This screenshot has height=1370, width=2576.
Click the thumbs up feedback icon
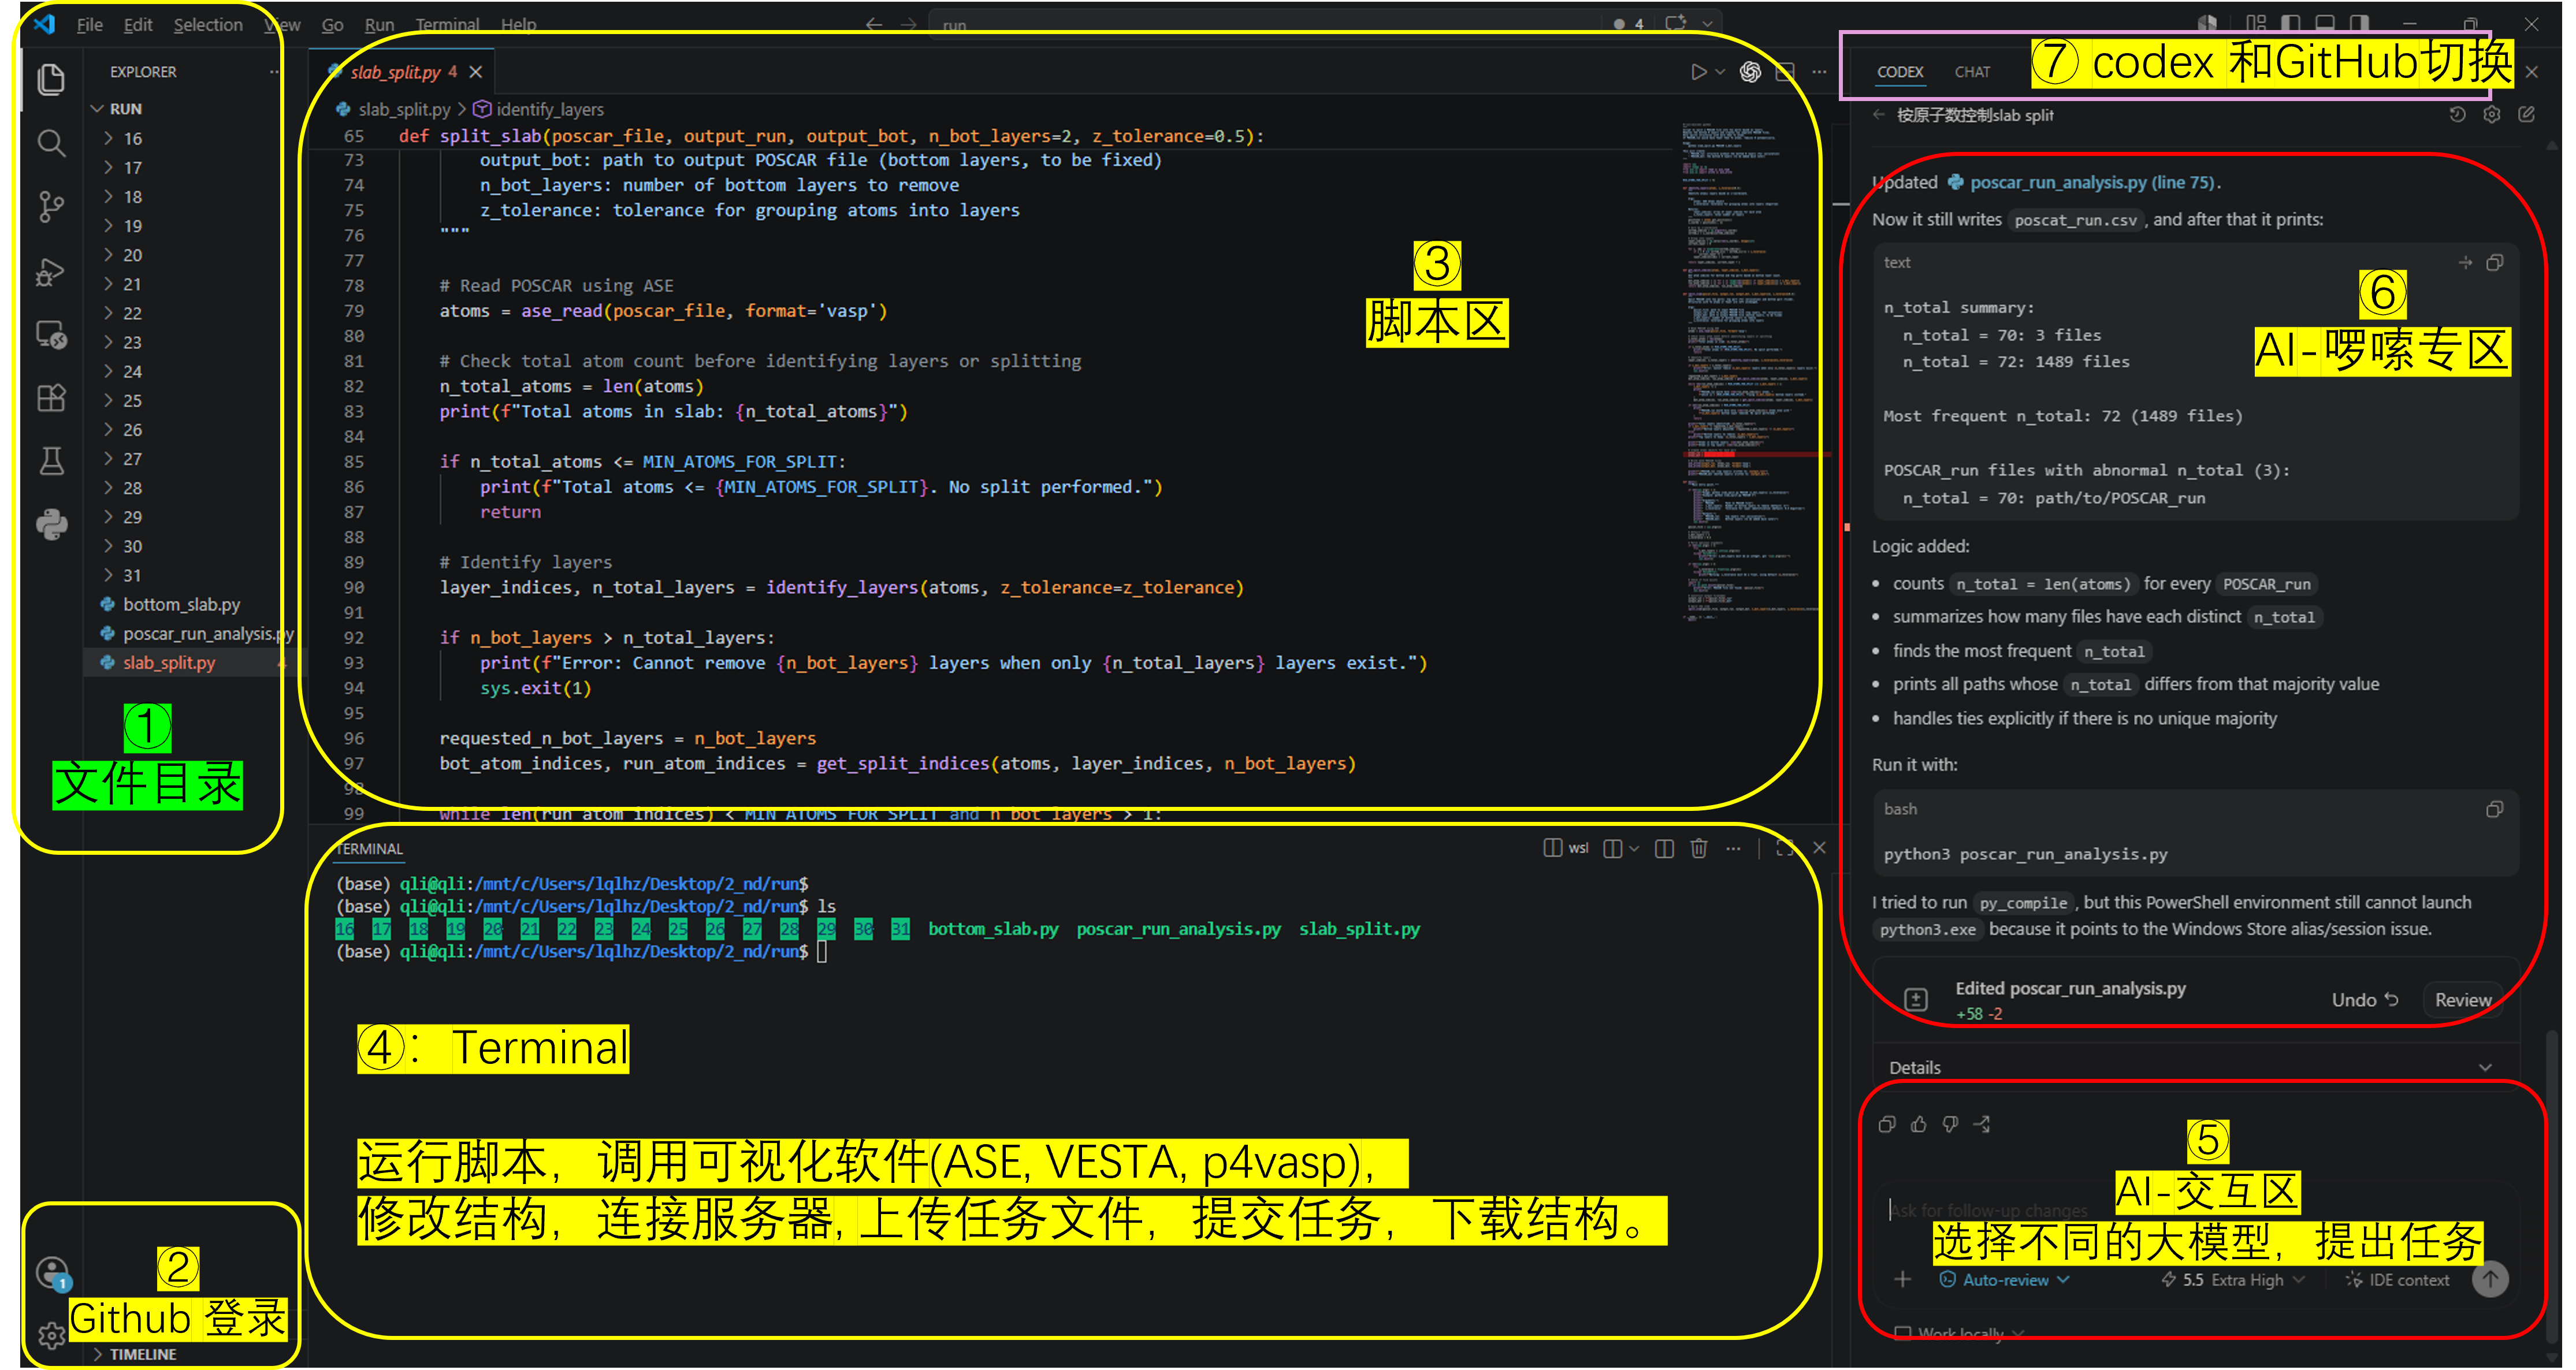(x=1918, y=1124)
